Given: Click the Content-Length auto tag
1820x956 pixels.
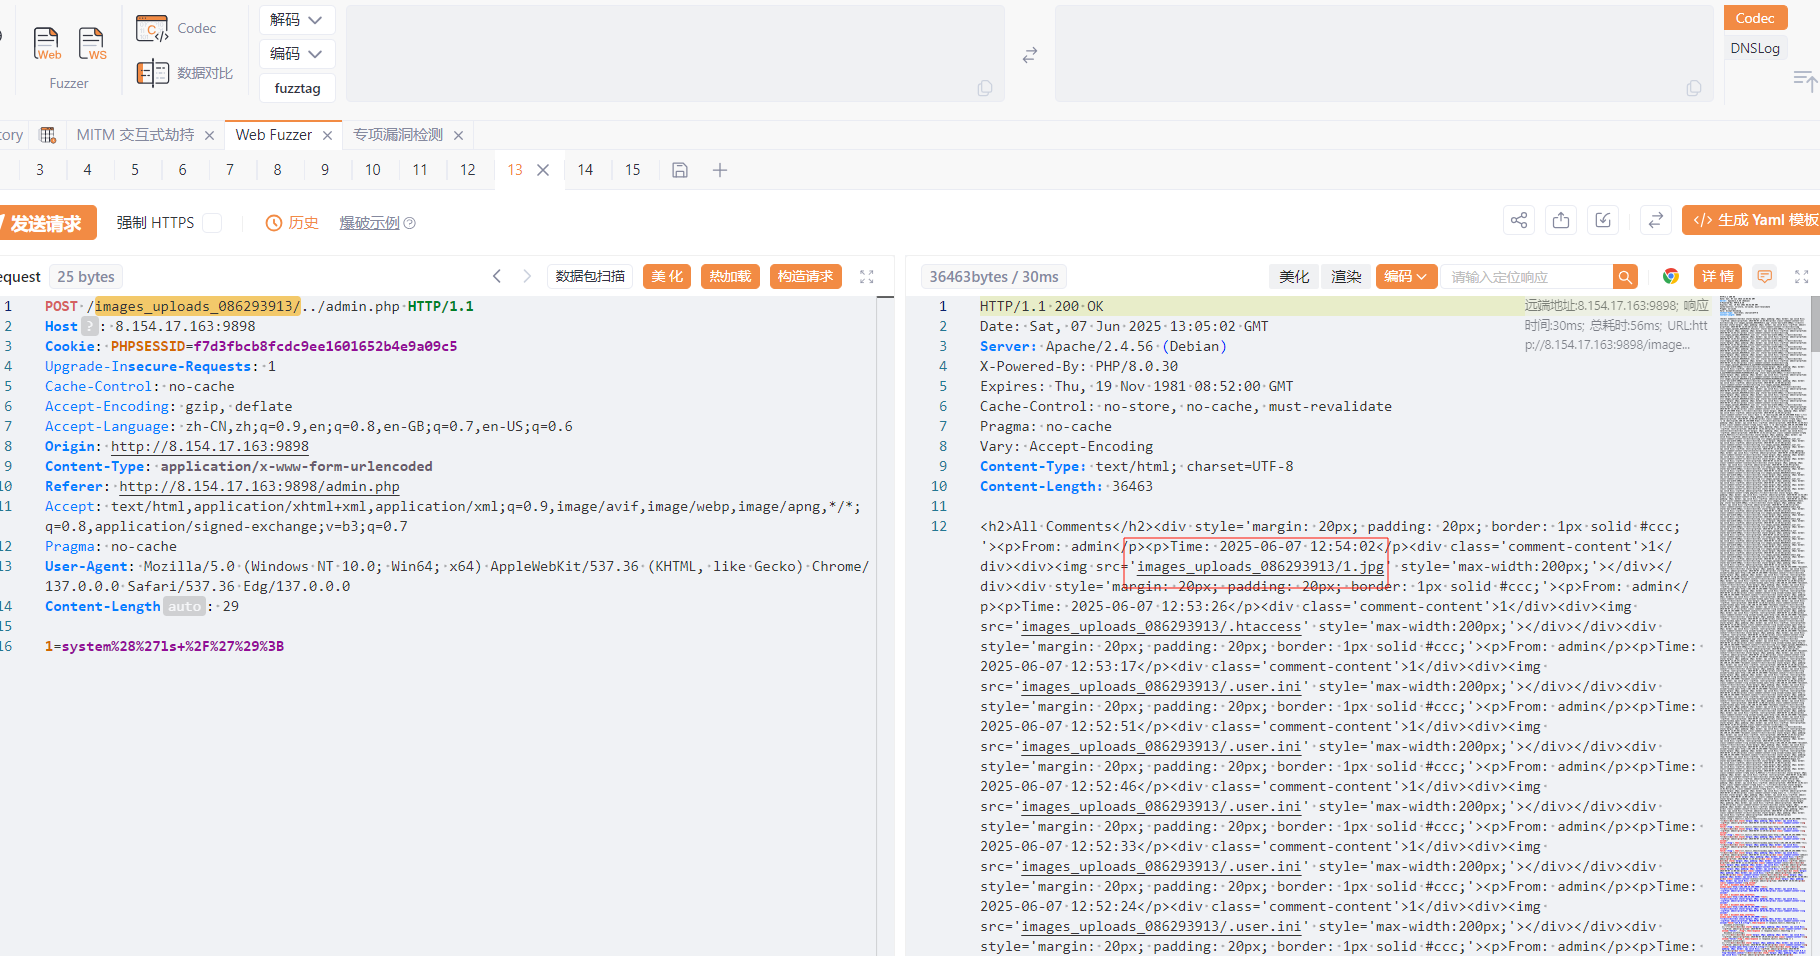Looking at the screenshot, I should tap(184, 607).
